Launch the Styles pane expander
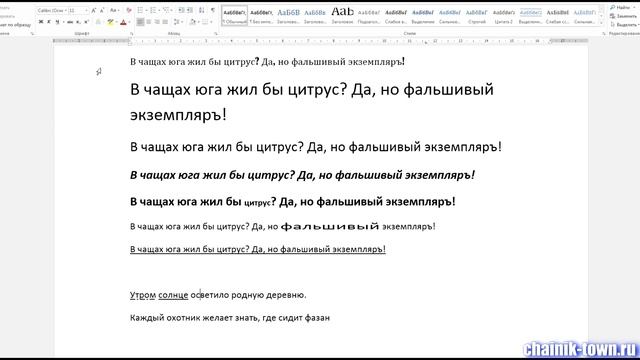 coord(603,33)
